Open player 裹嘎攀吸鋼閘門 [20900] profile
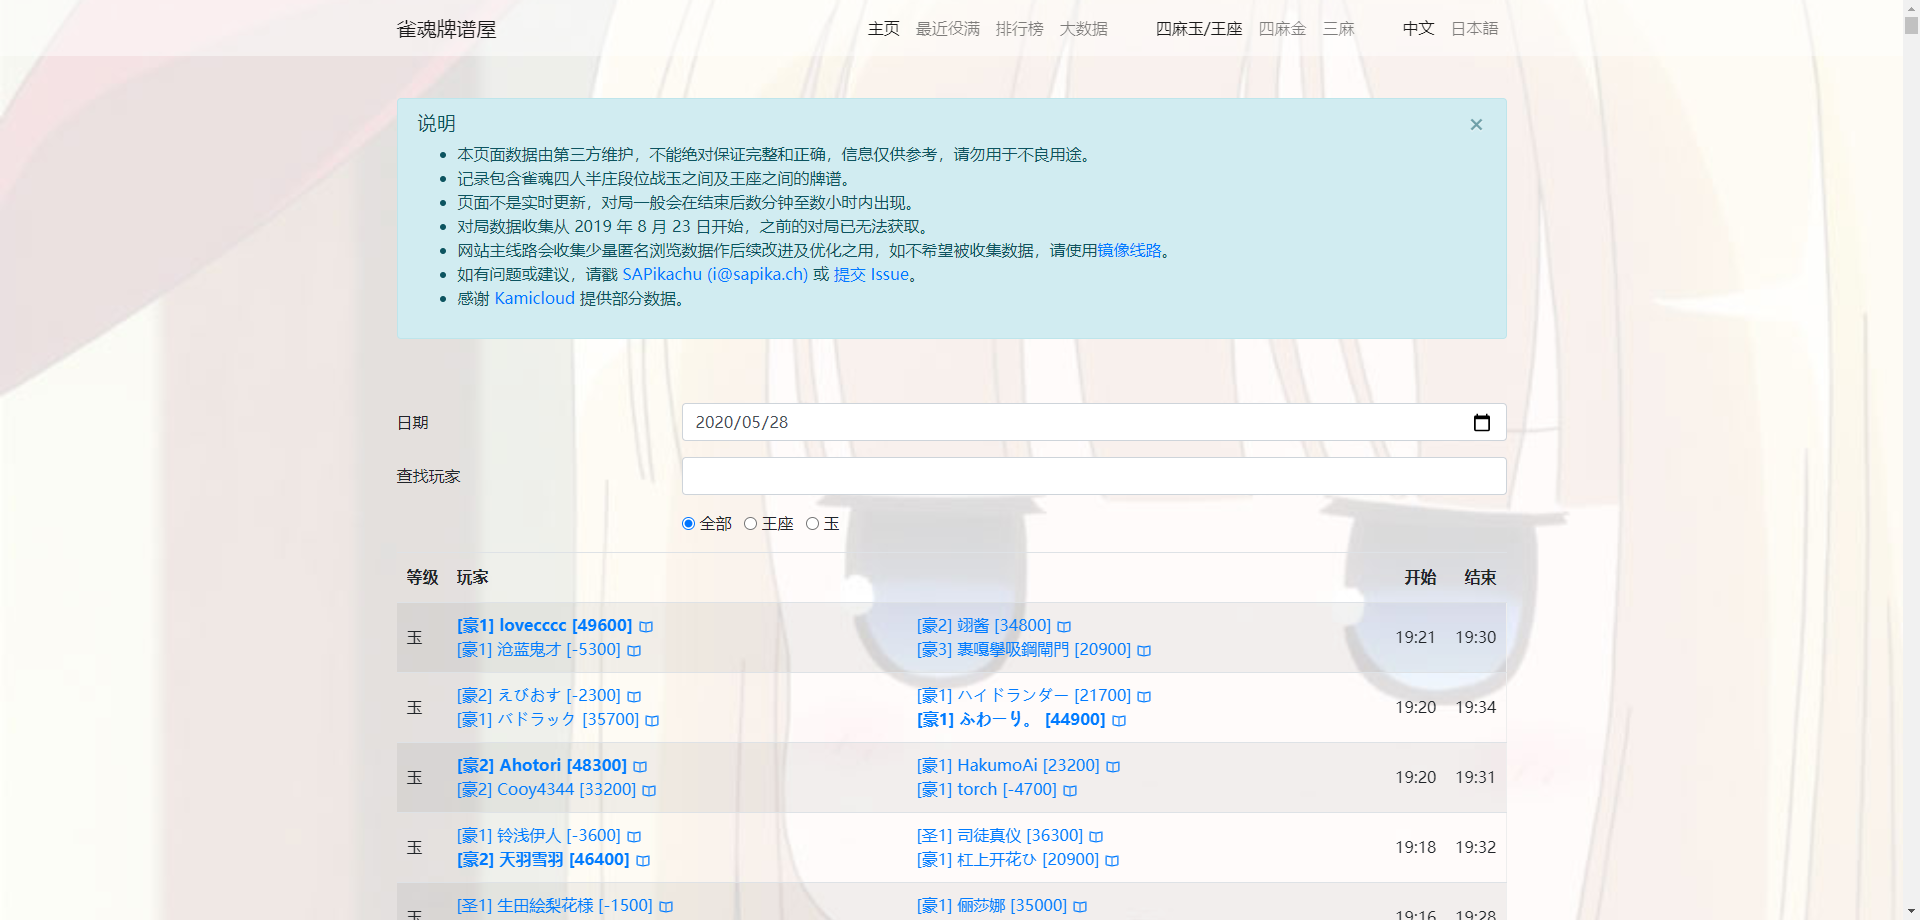The width and height of the screenshot is (1920, 920). pos(1024,650)
